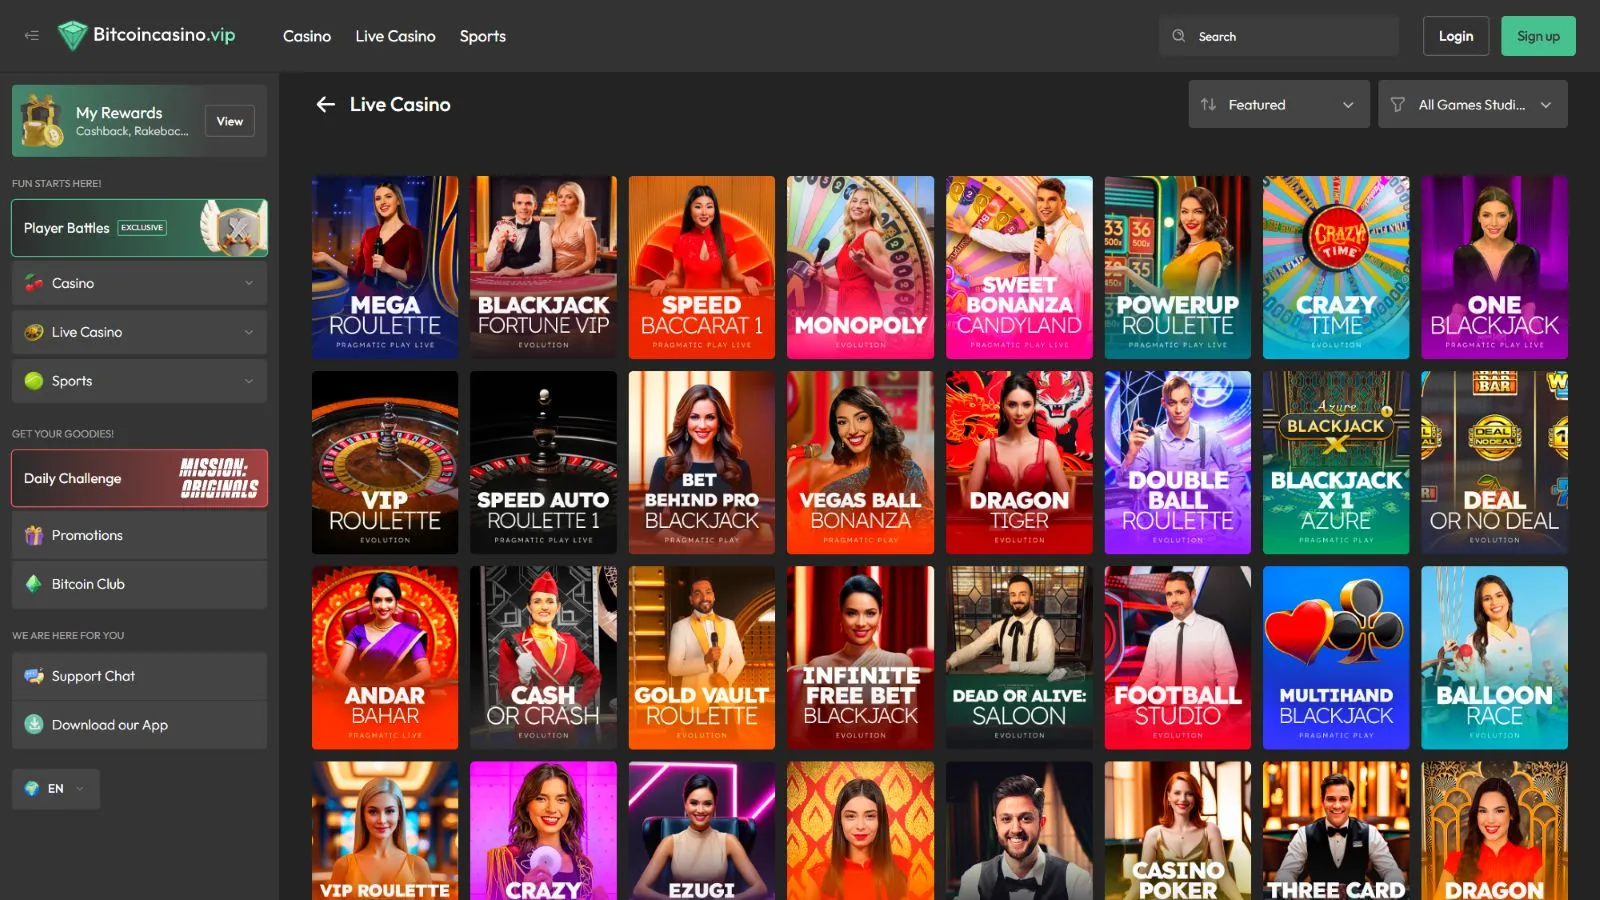Open the All Games Studios filter

(1472, 104)
